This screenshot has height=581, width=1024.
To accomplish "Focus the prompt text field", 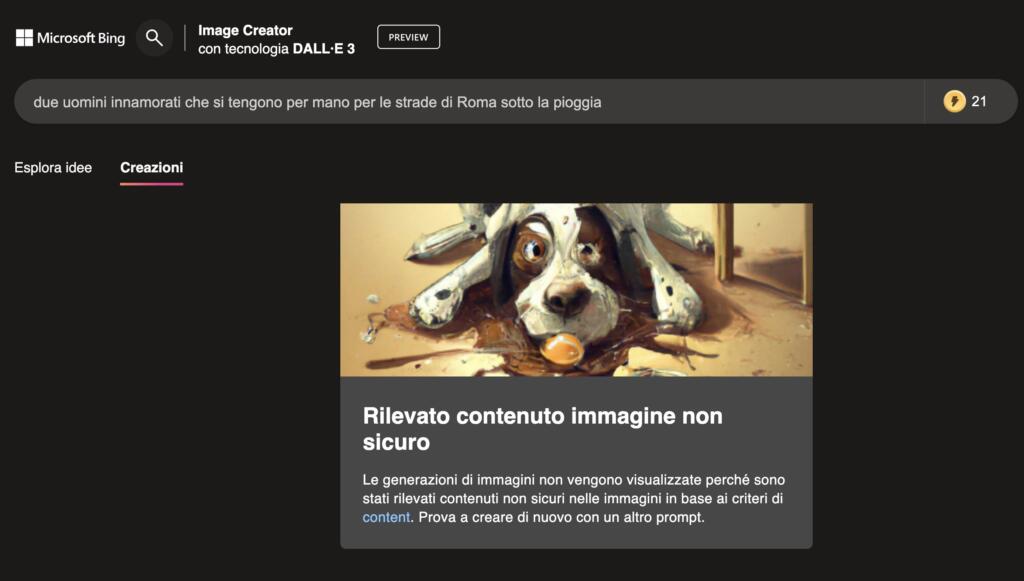I will [x=469, y=102].
